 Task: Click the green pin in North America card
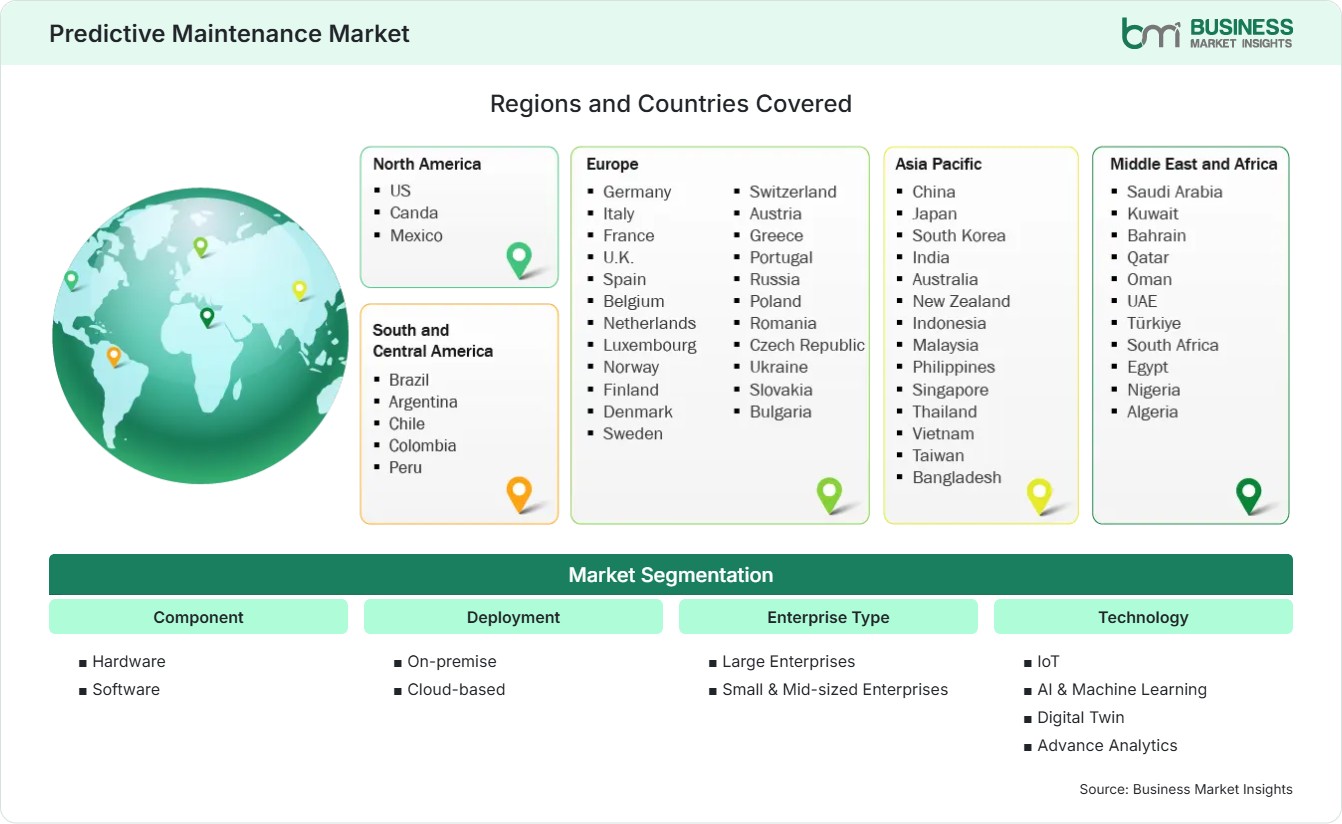click(519, 259)
